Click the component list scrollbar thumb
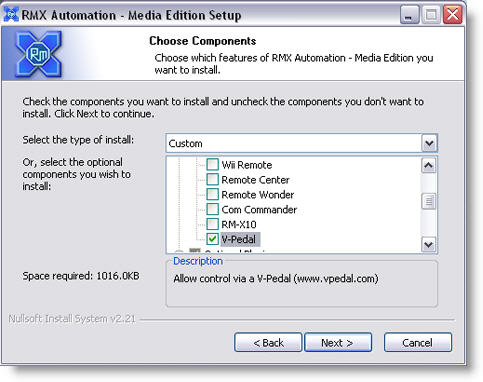 429,201
